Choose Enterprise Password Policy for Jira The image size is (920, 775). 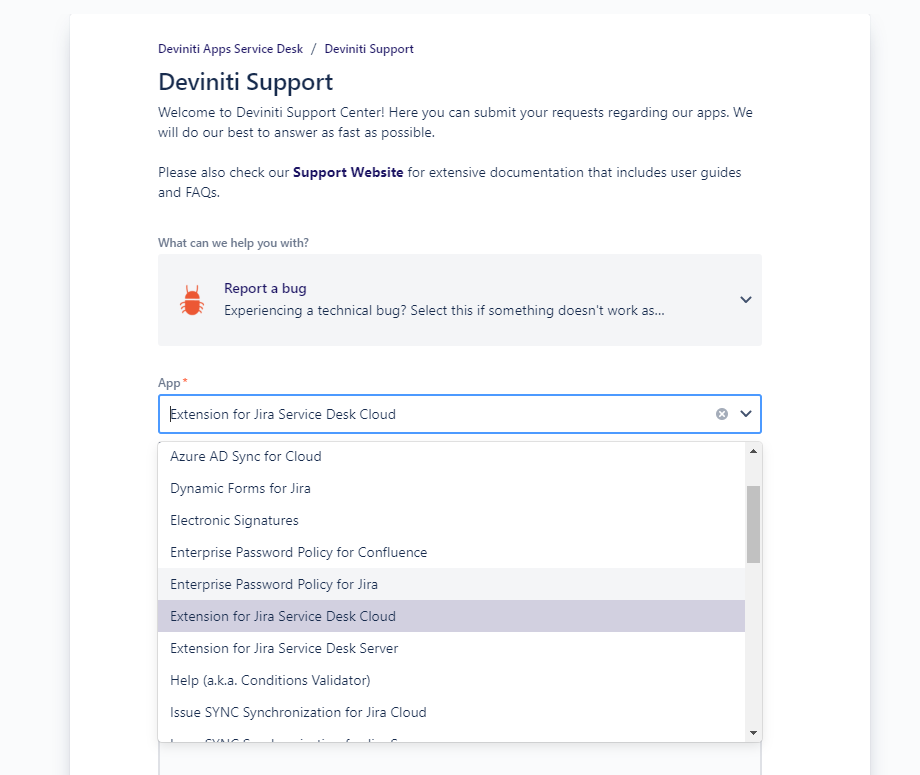pyautogui.click(x=451, y=584)
